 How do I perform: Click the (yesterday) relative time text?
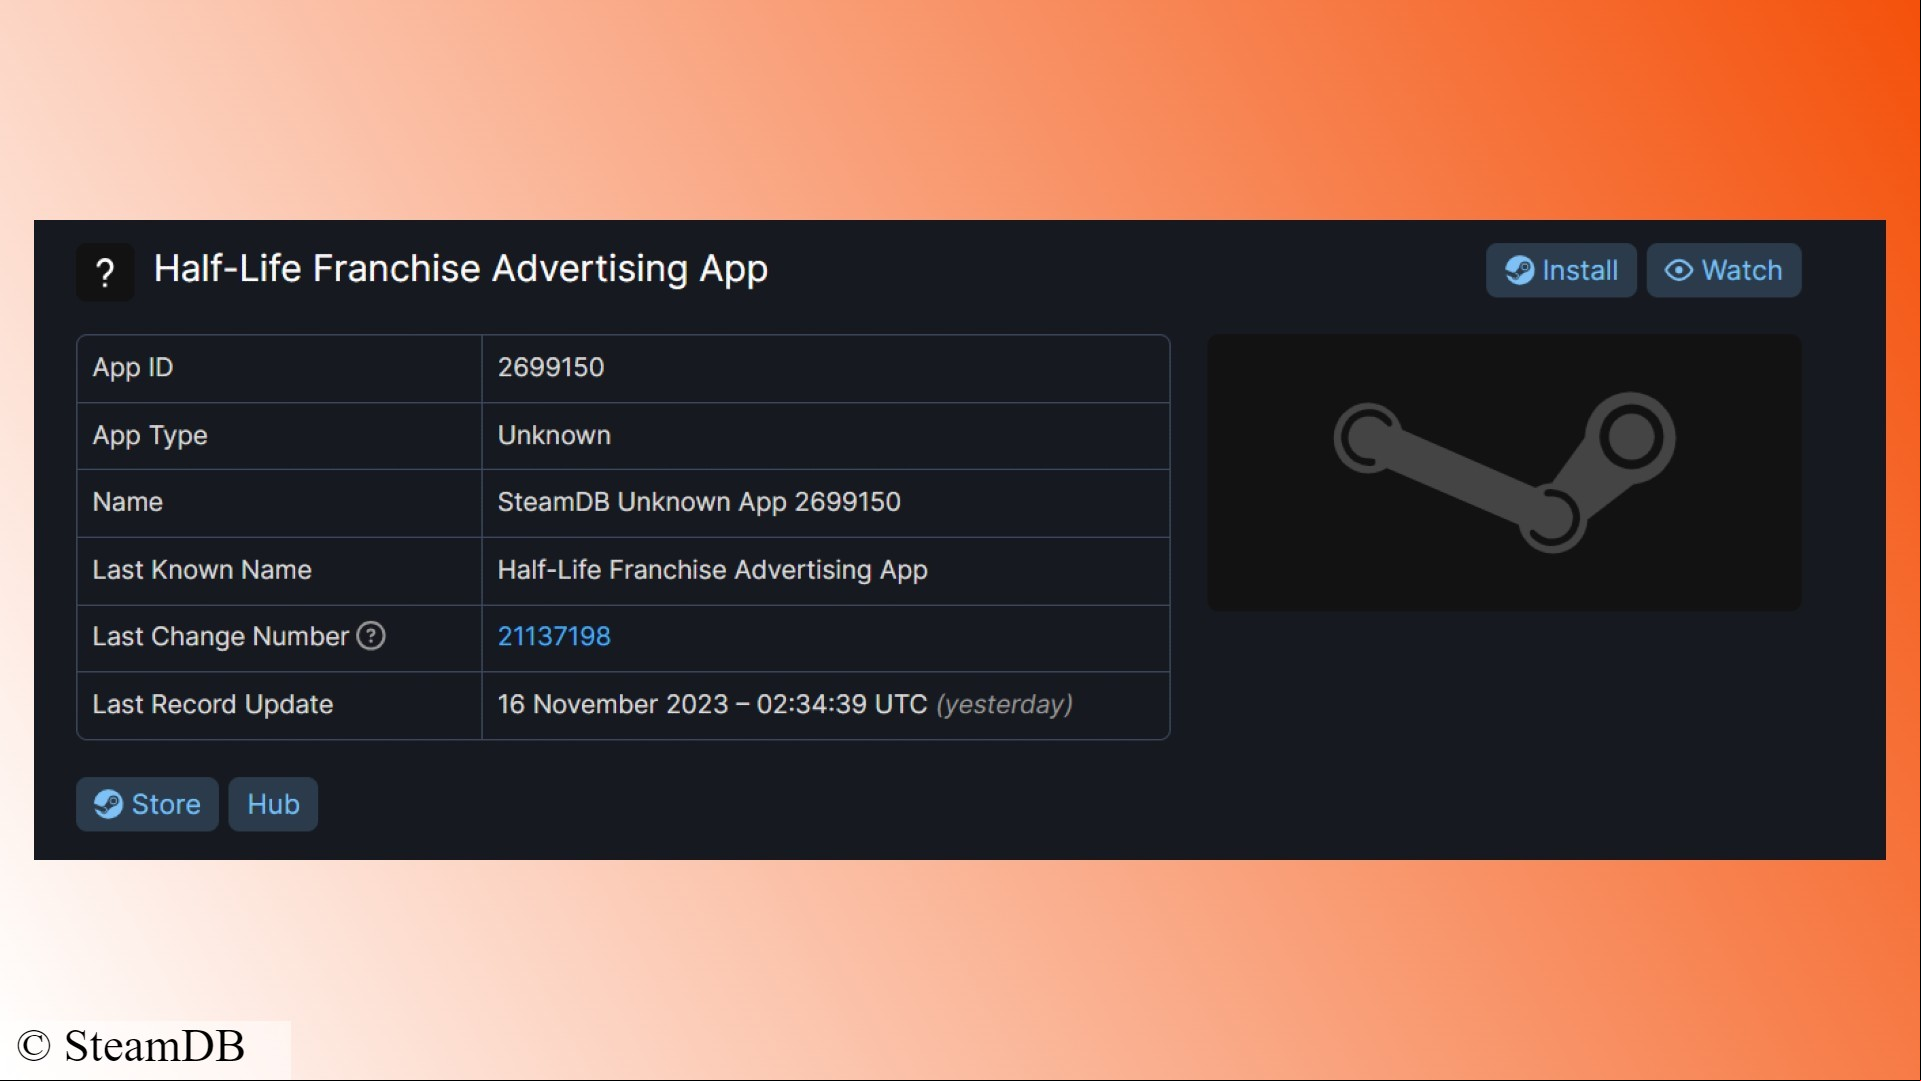pyautogui.click(x=1004, y=705)
